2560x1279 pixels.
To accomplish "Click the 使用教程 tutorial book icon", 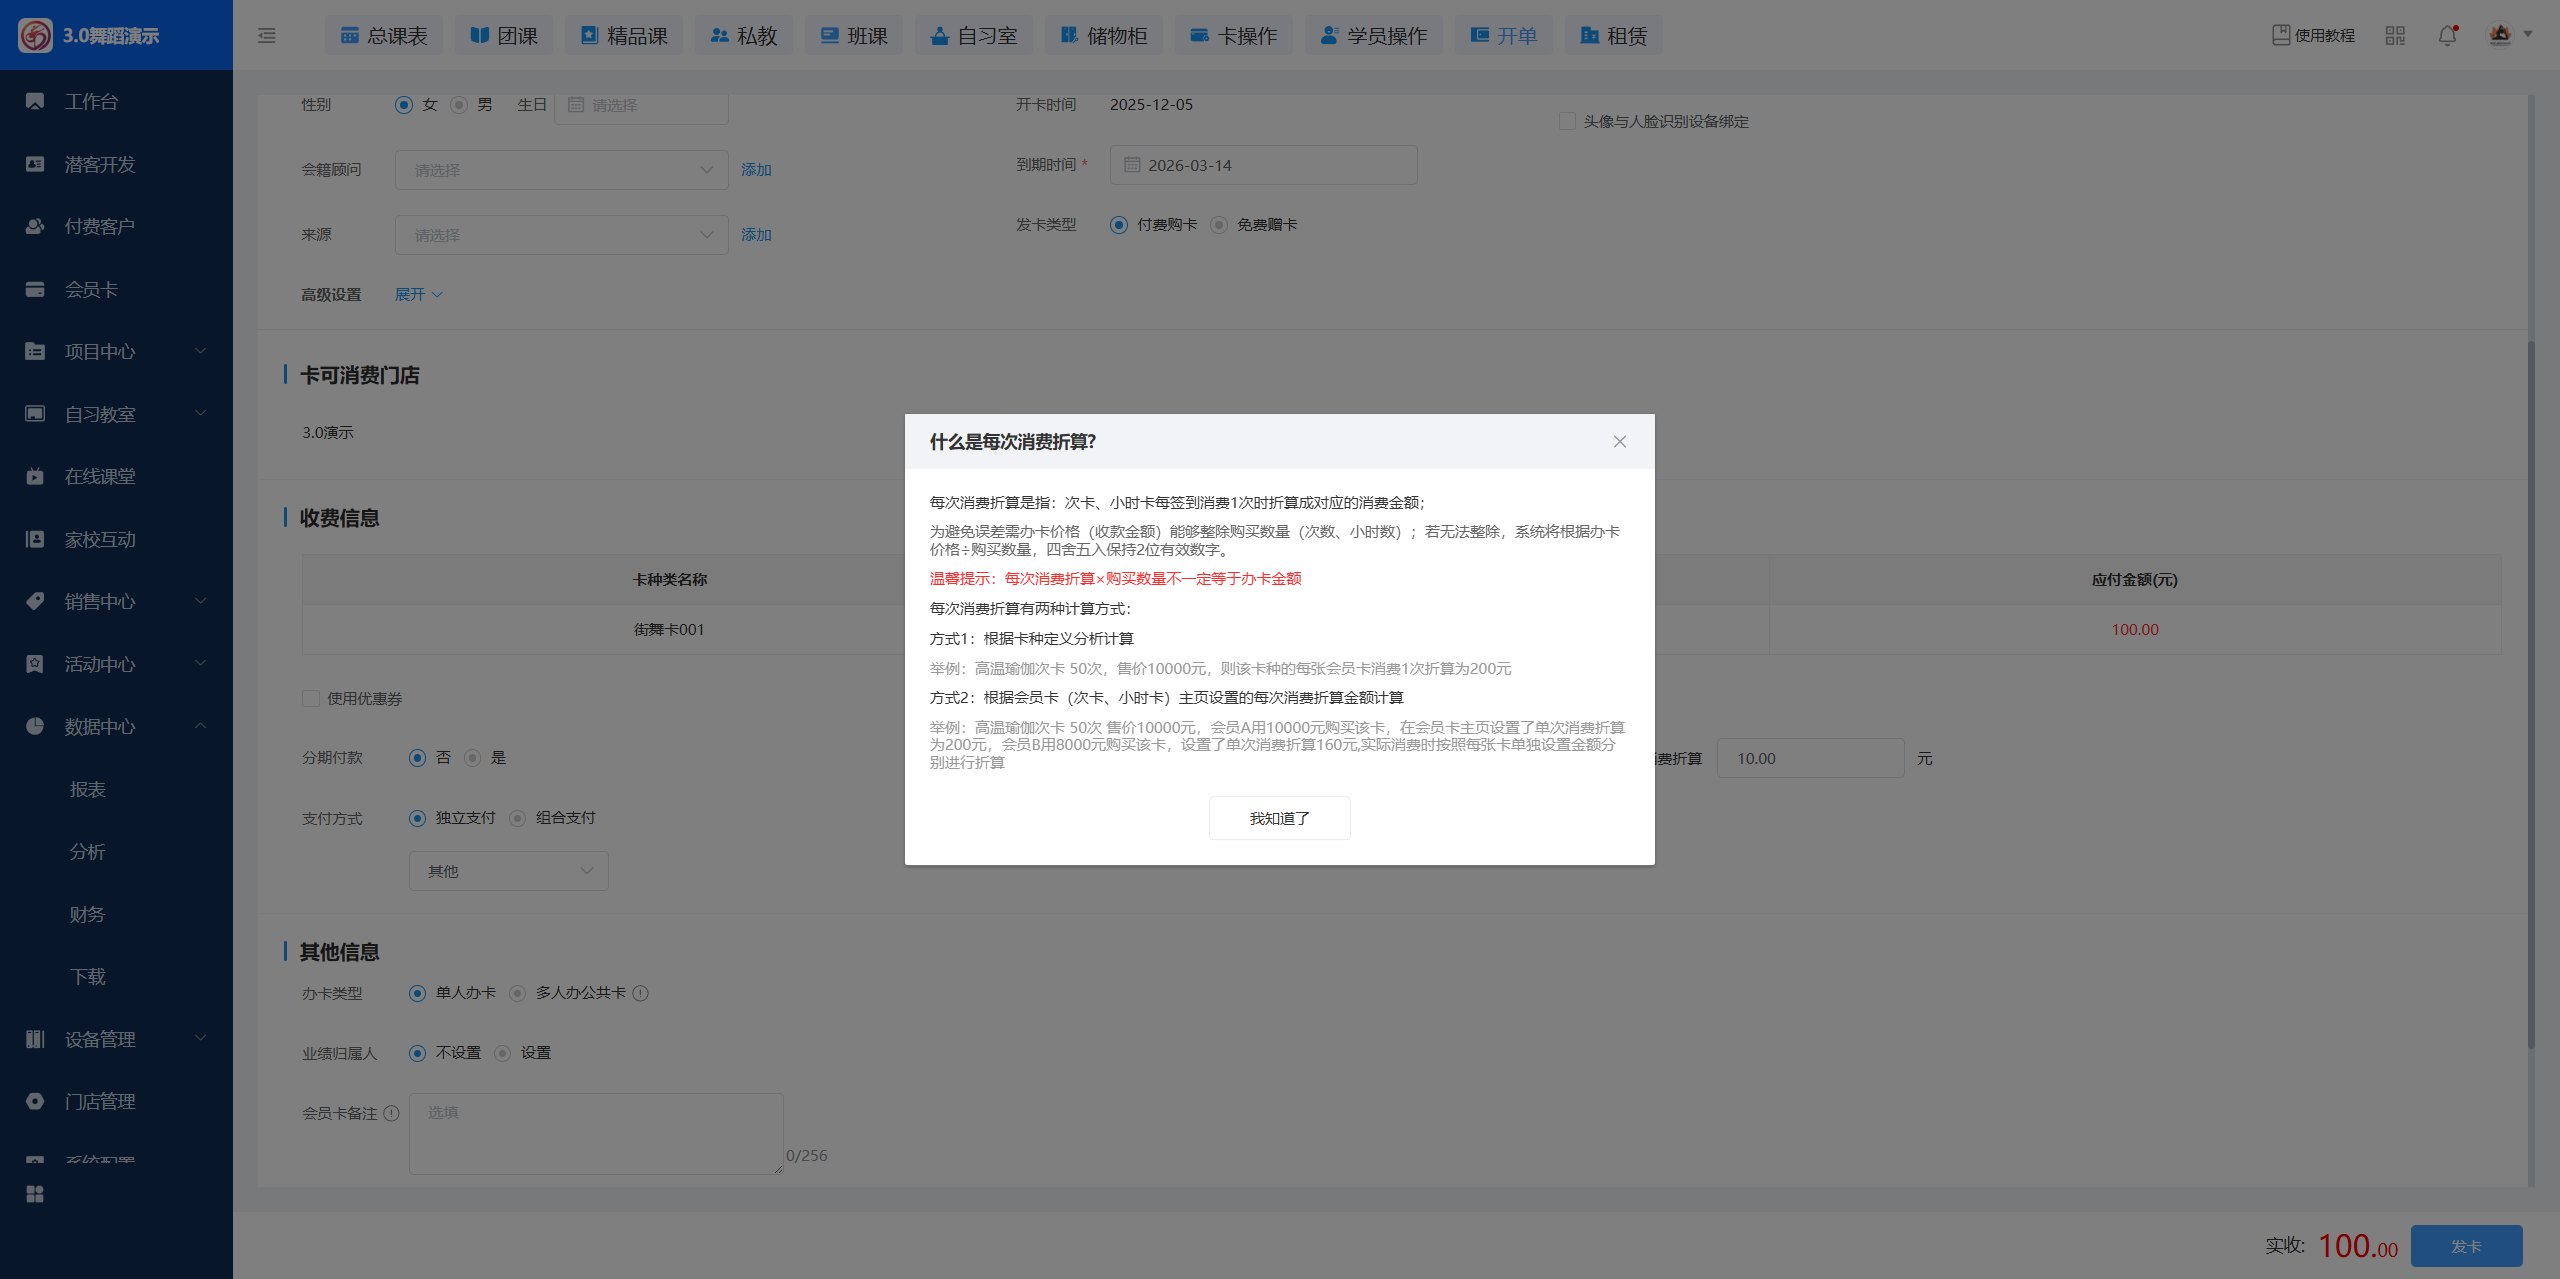I will (2281, 35).
